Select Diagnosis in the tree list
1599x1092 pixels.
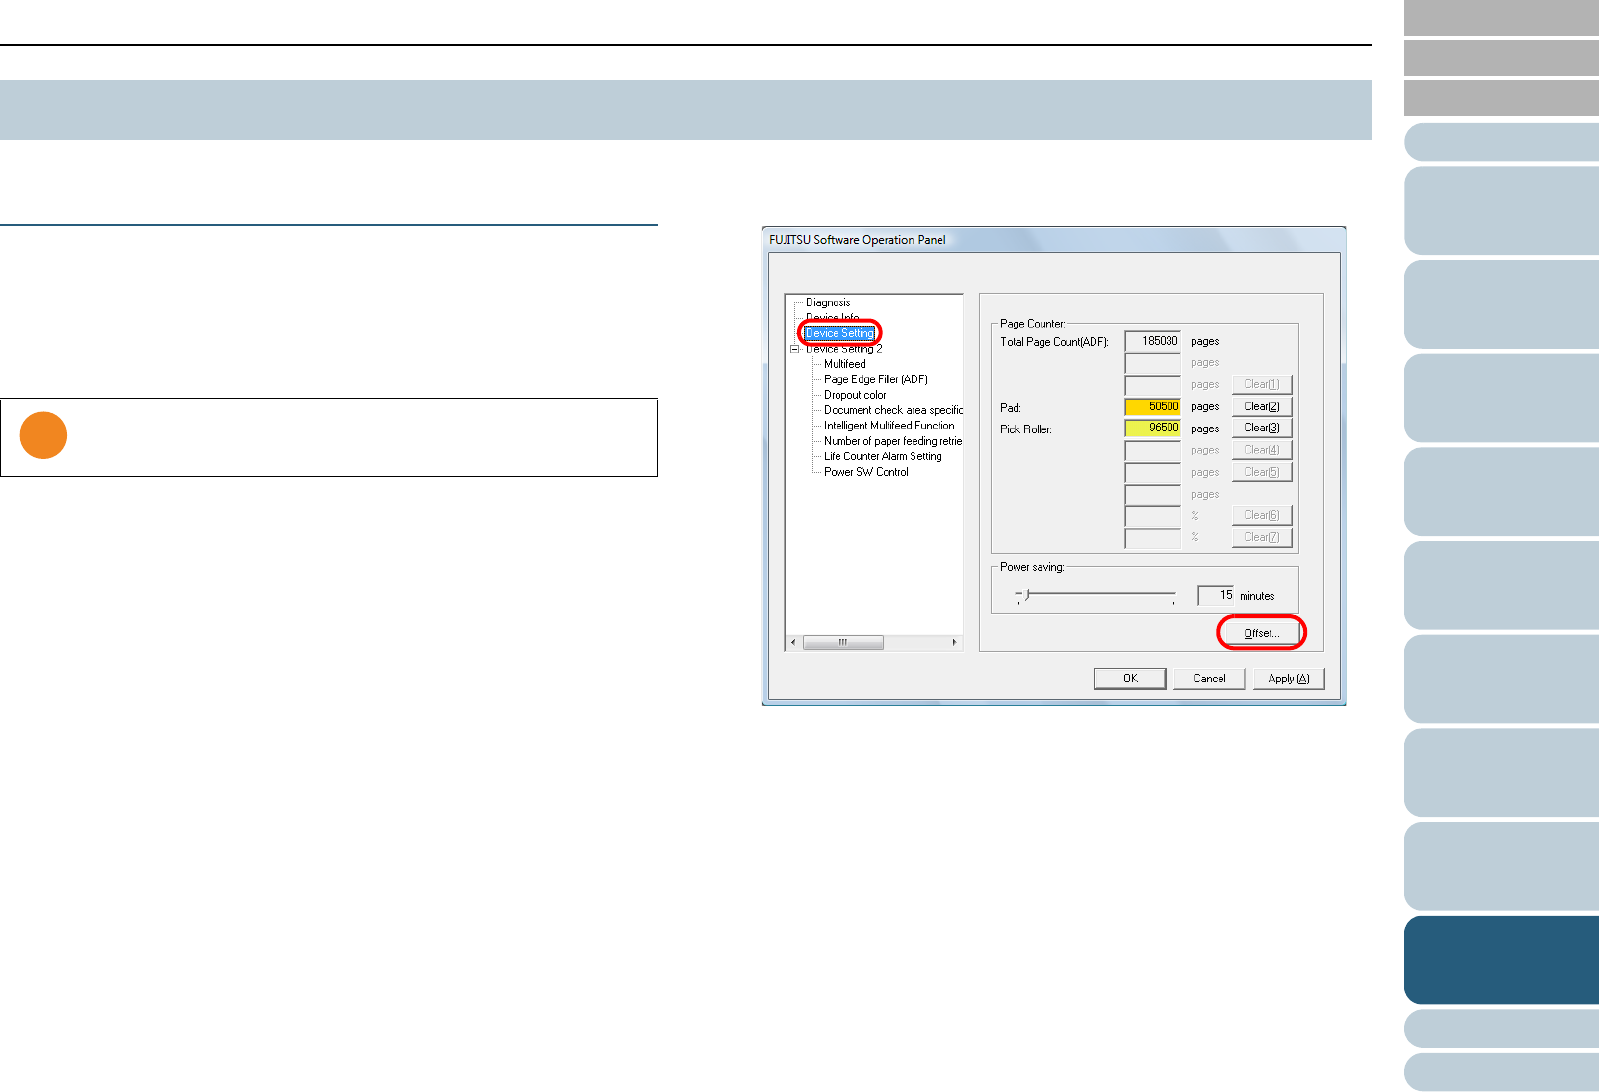[x=828, y=302]
